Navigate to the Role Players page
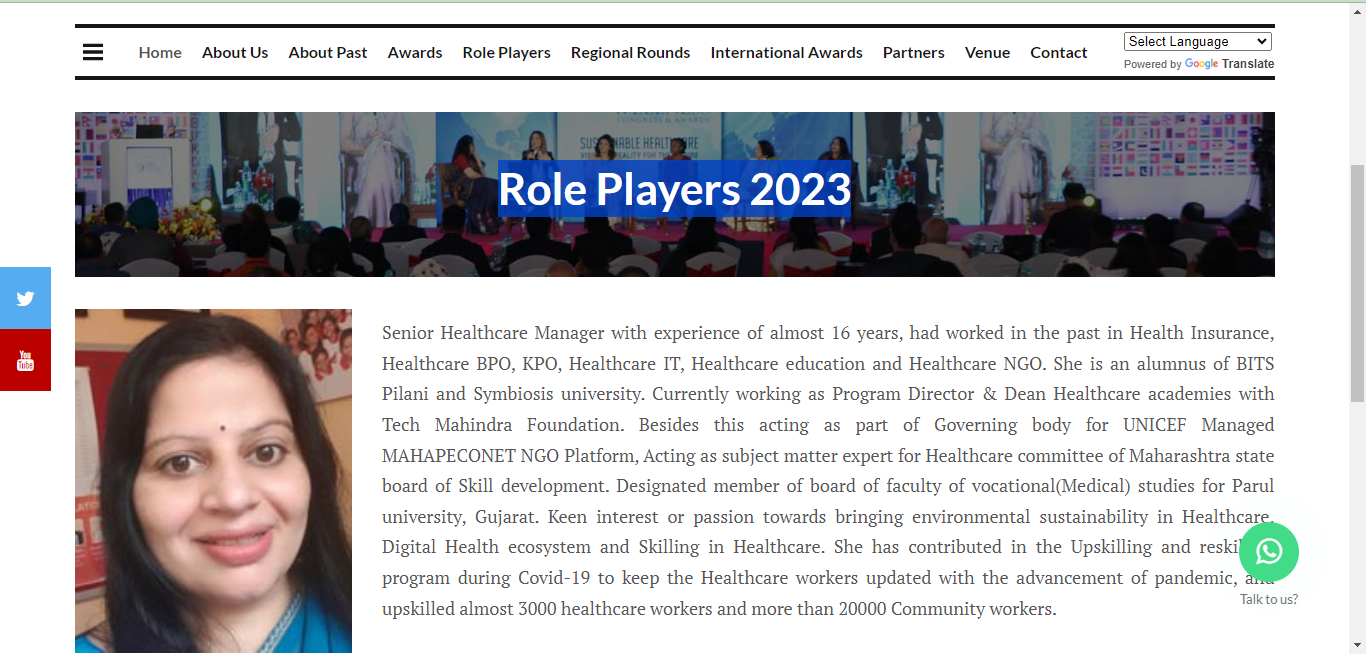The image size is (1366, 654). 506,52
